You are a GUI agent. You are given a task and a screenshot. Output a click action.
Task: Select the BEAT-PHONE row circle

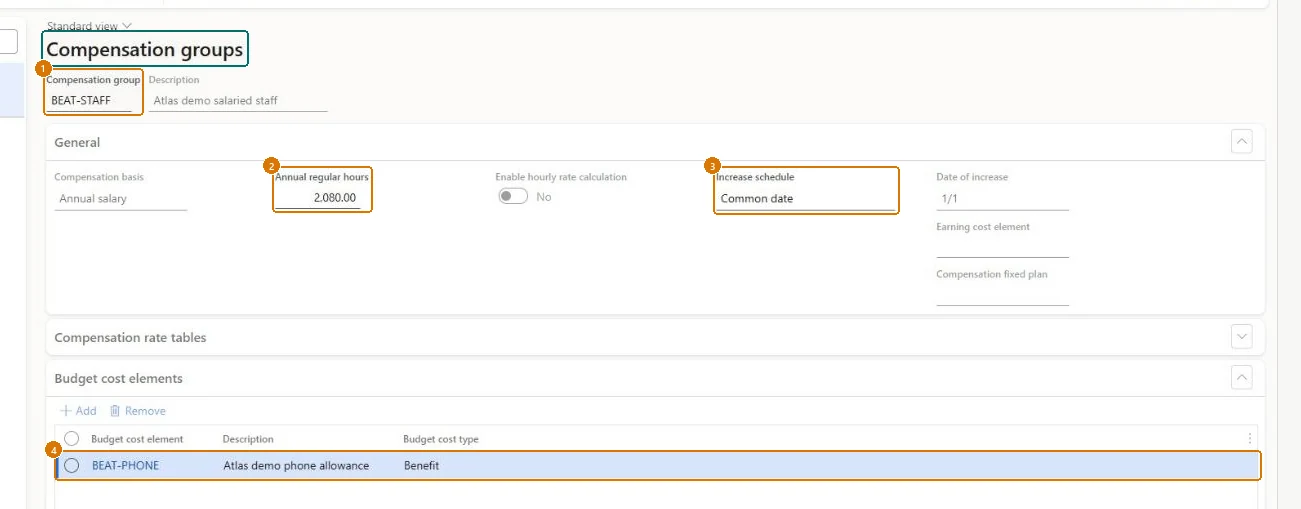[x=72, y=465]
